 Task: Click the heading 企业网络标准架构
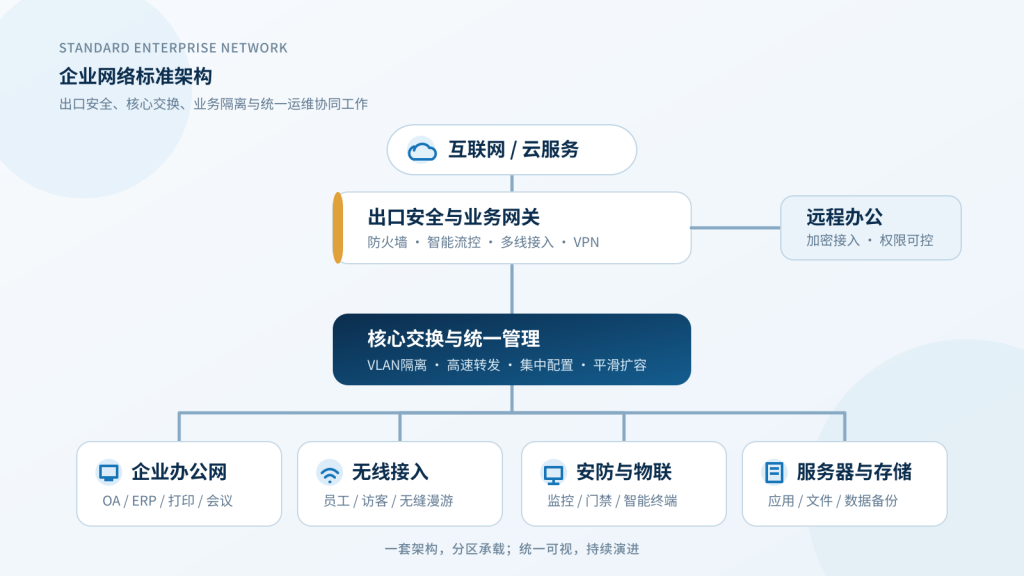(136, 76)
